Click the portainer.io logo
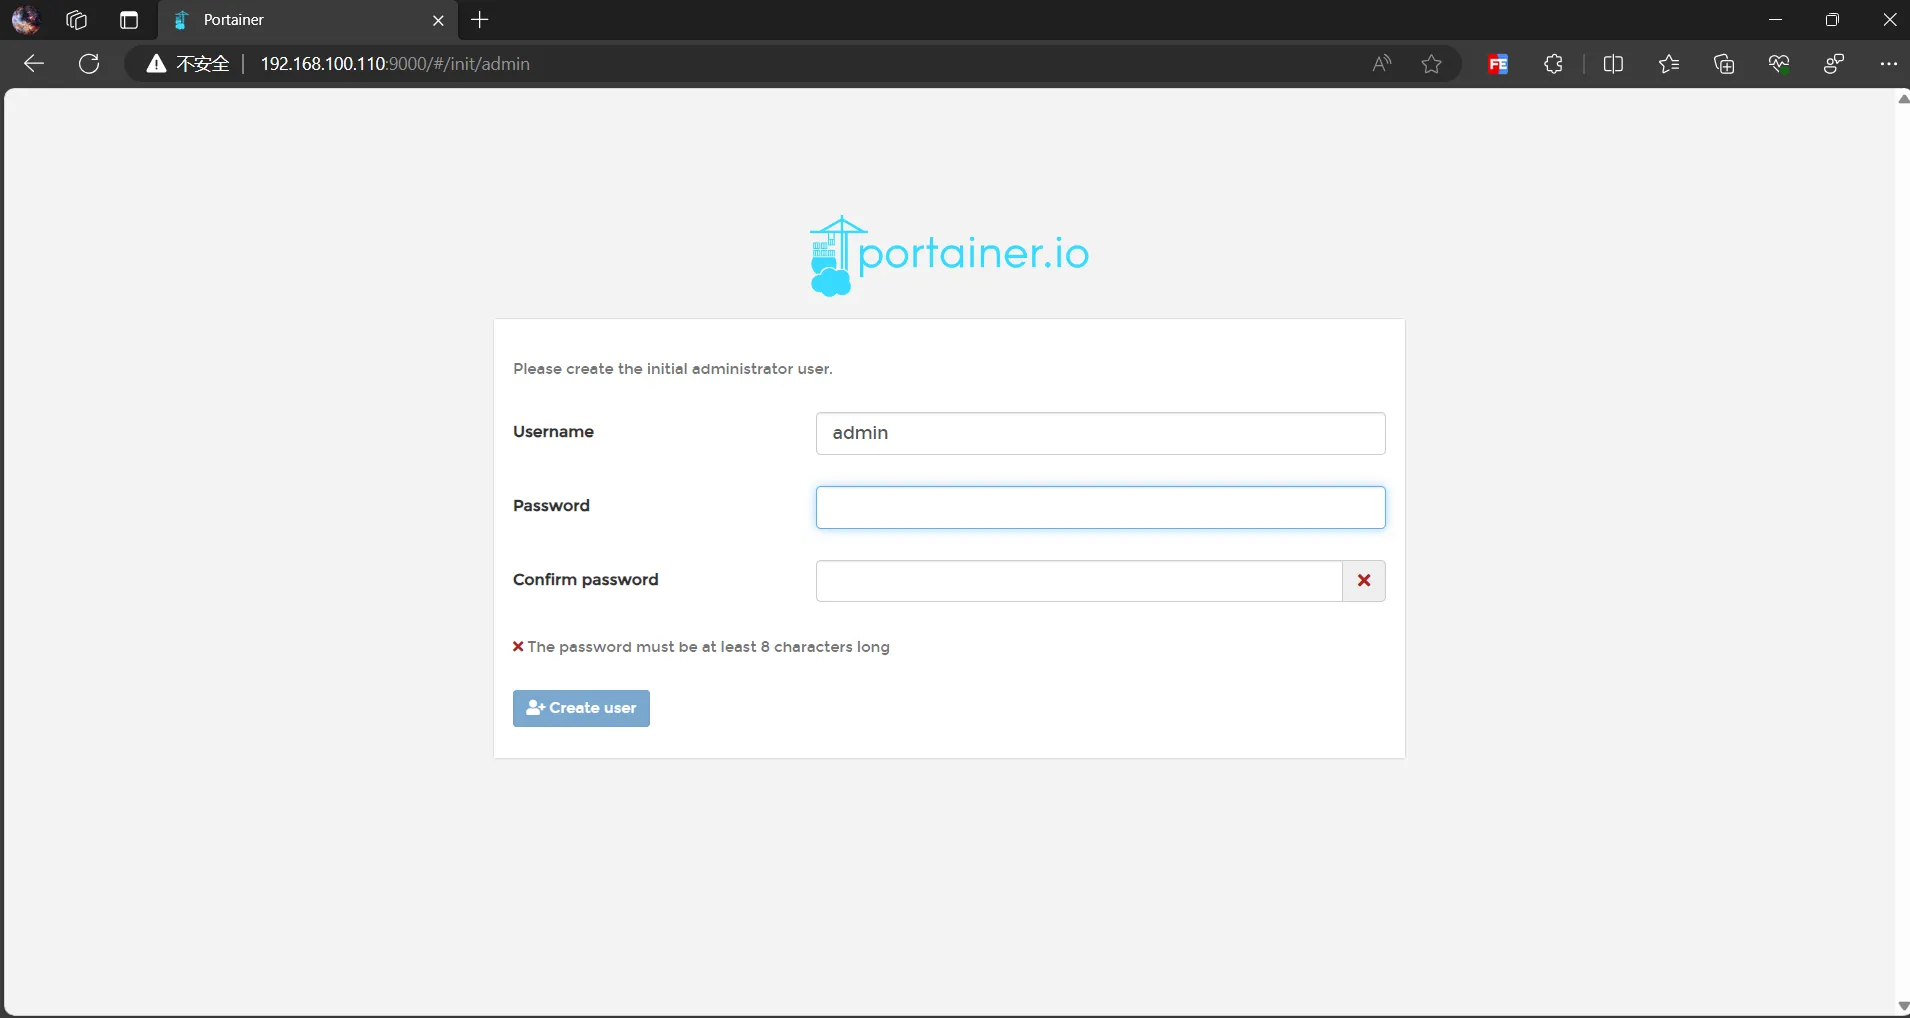Image resolution: width=1910 pixels, height=1018 pixels. coord(948,256)
